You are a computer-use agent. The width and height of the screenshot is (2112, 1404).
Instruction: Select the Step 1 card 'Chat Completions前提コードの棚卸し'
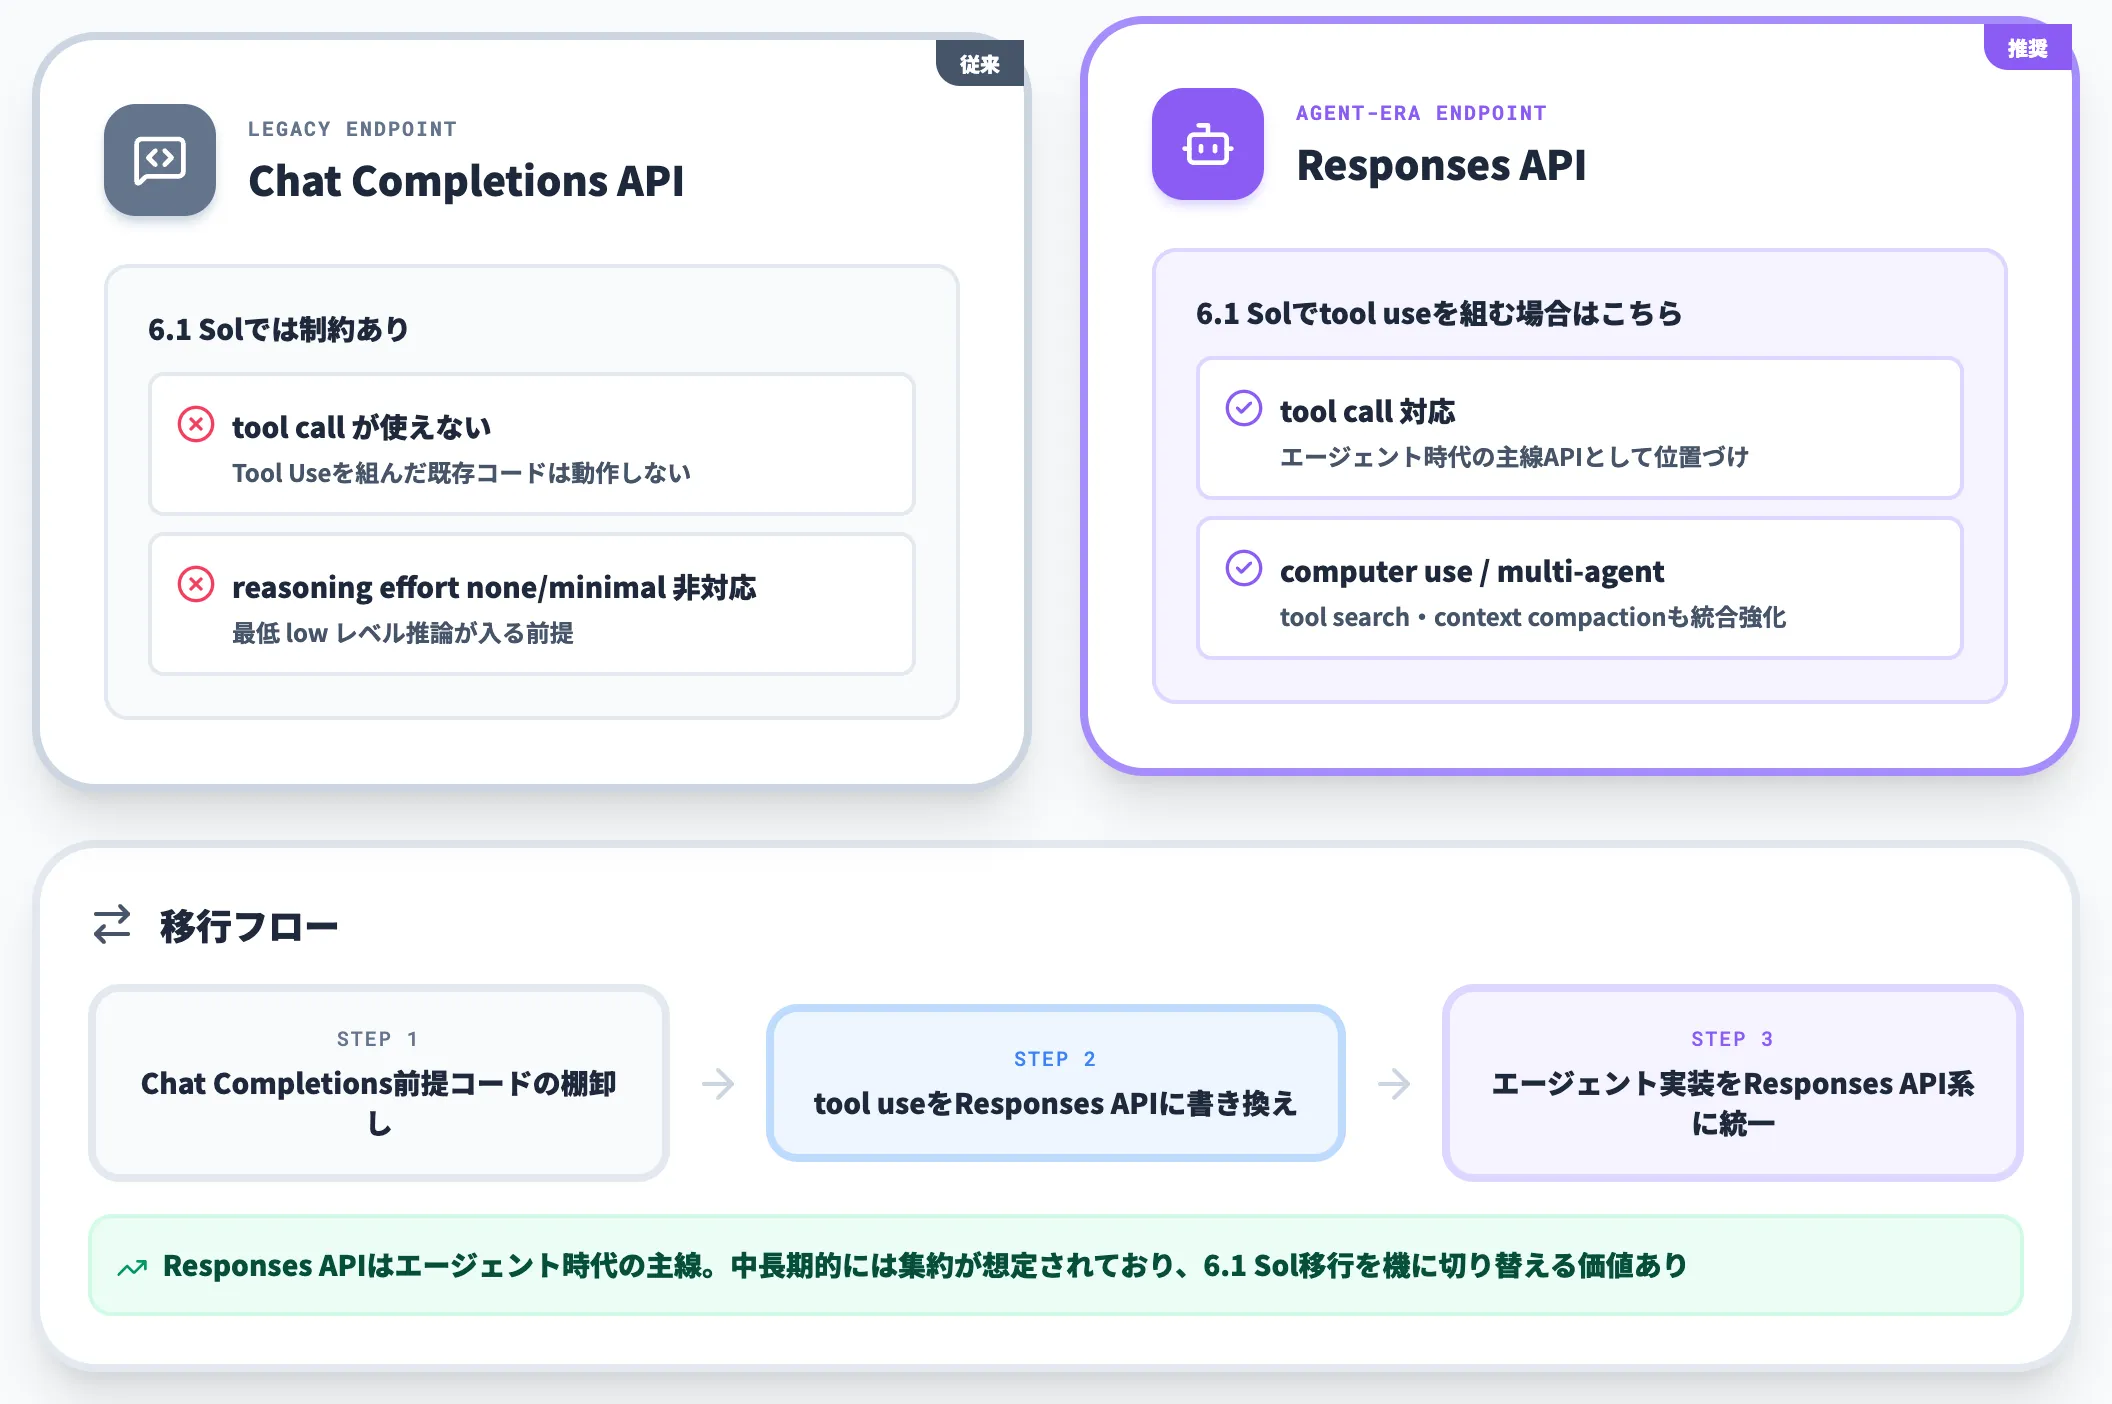tap(379, 1083)
